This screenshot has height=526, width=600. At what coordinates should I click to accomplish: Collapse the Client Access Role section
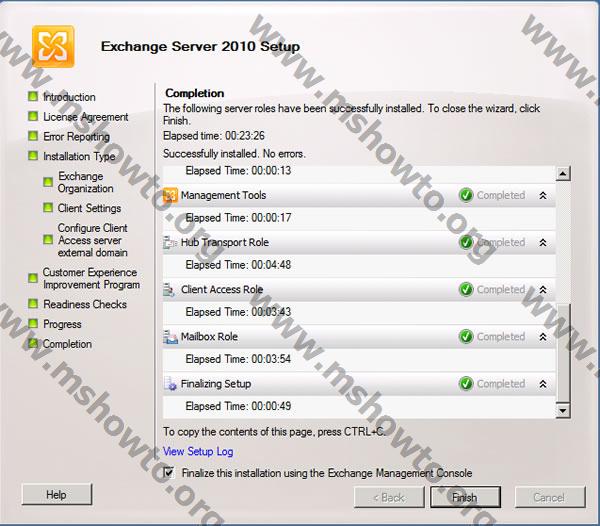(x=543, y=290)
